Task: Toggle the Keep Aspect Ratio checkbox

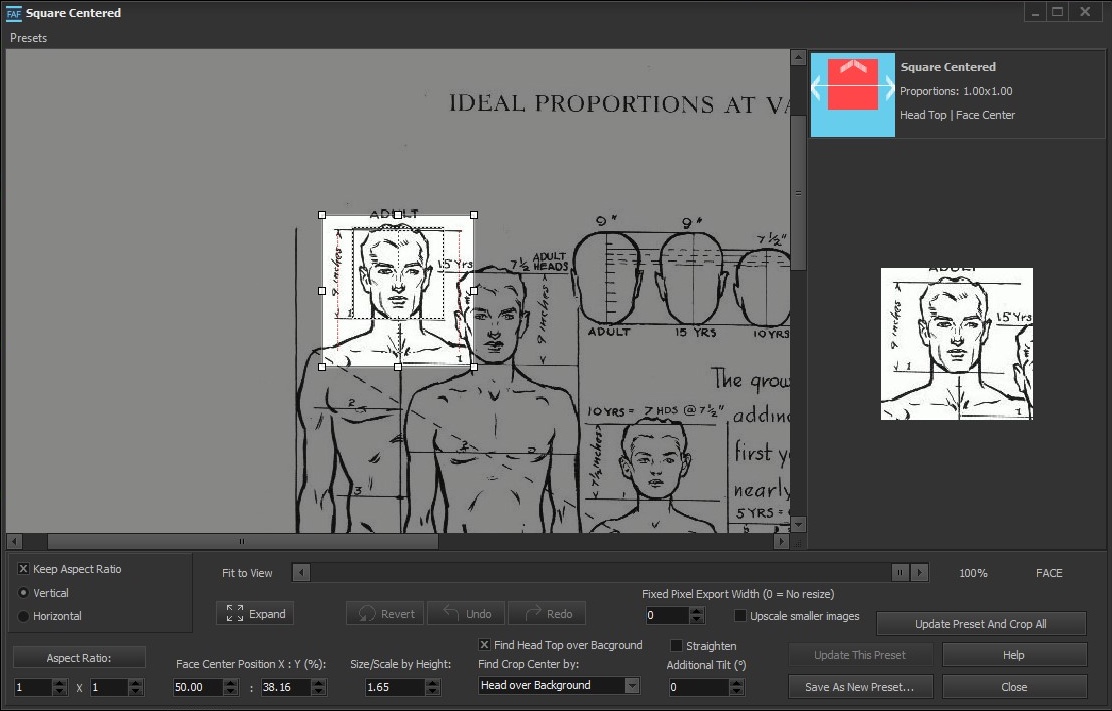Action: (22, 569)
